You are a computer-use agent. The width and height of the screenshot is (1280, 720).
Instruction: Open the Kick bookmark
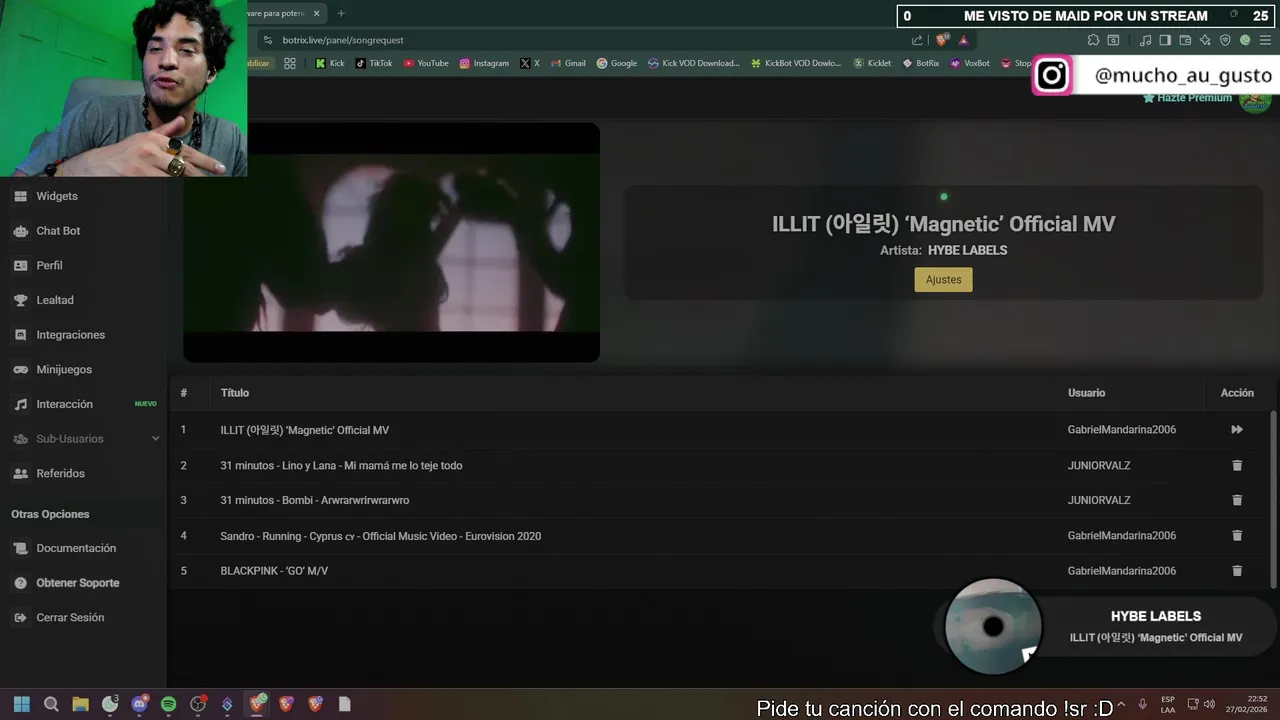tap(329, 63)
